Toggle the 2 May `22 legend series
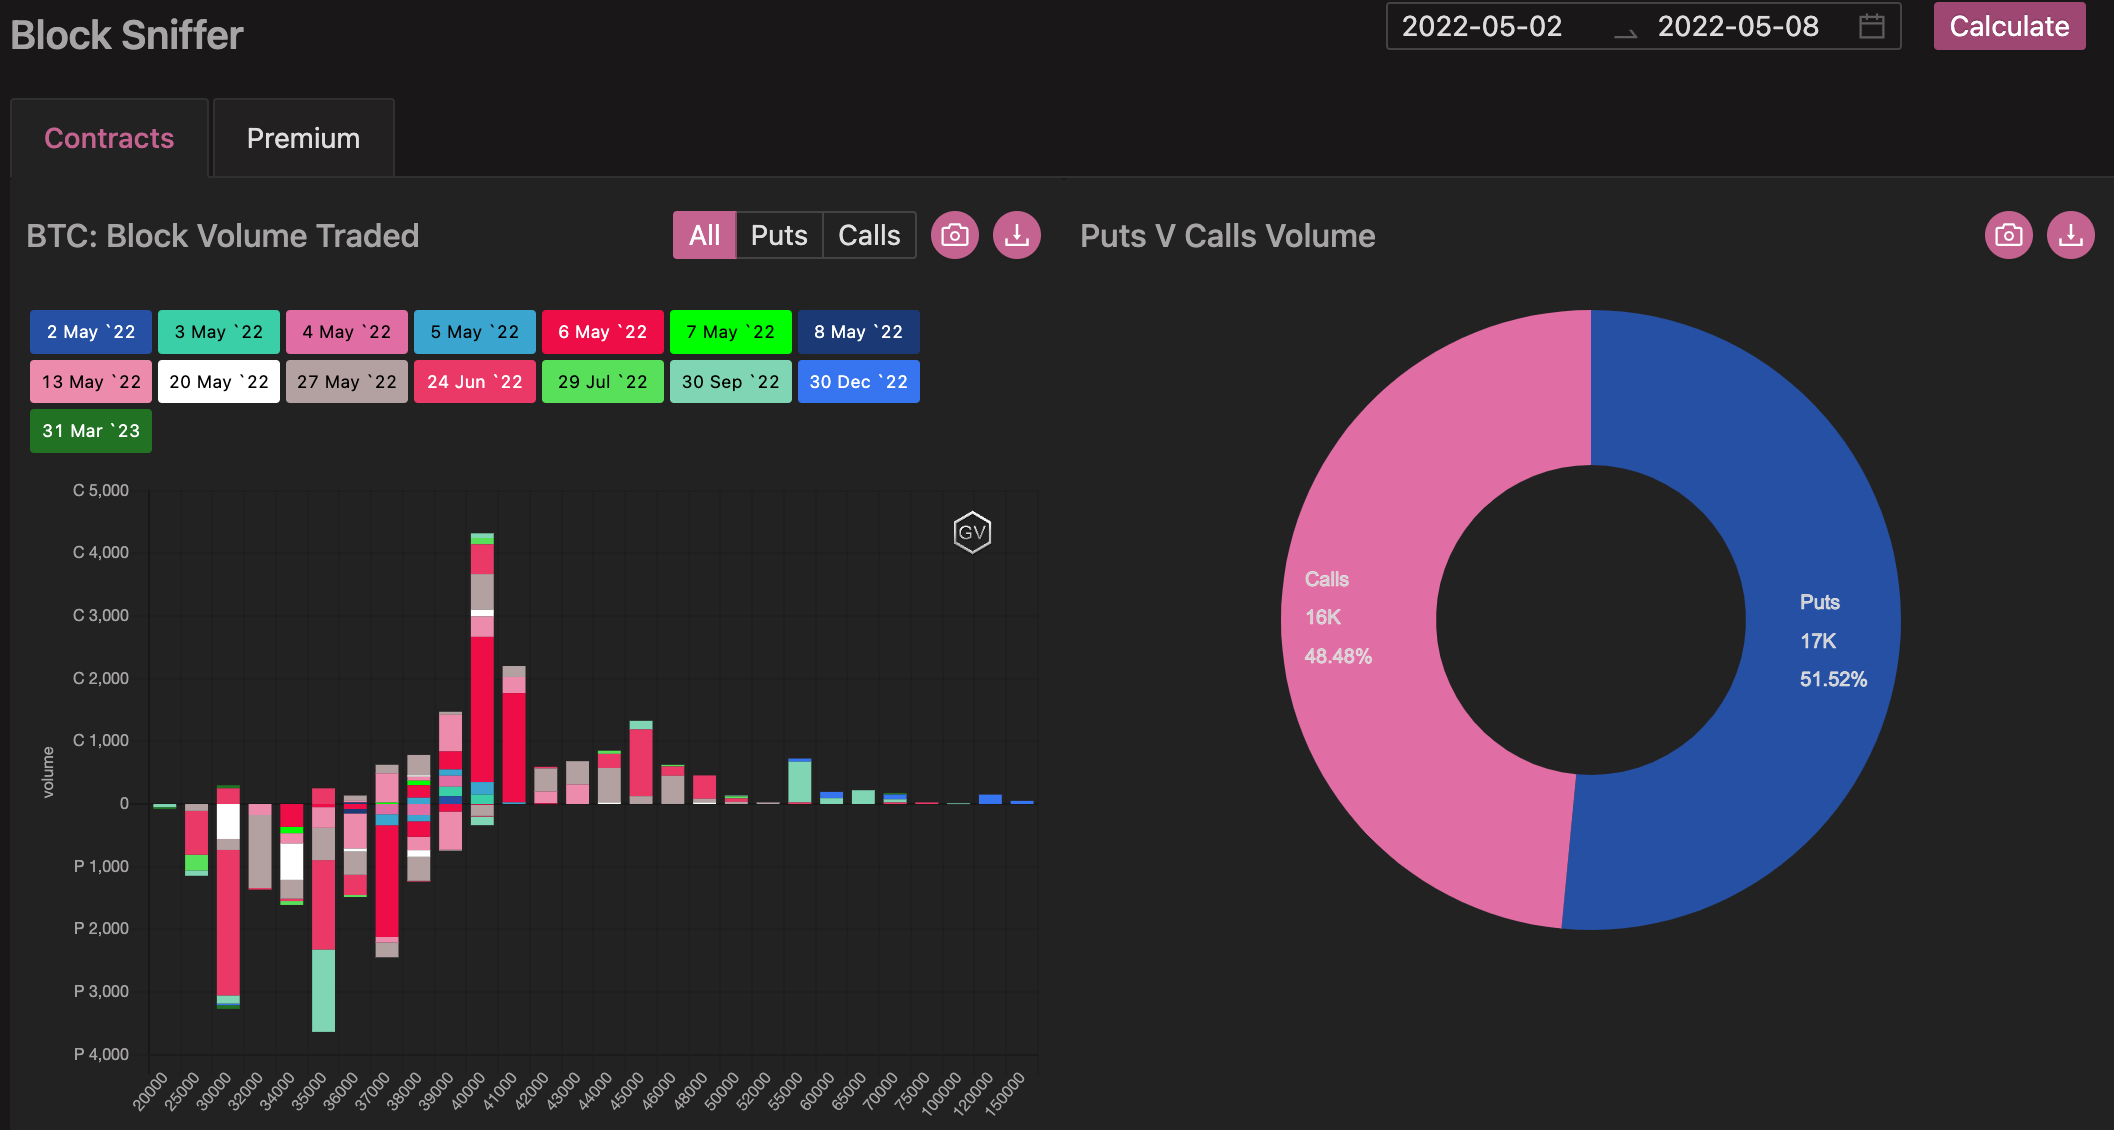This screenshot has height=1130, width=2114. 91,332
